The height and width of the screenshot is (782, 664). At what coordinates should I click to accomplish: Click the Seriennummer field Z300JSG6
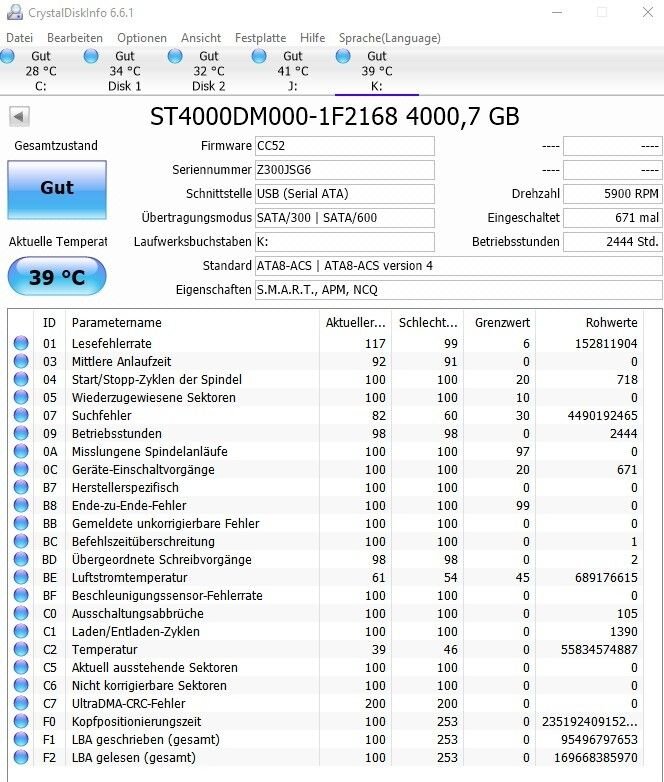[345, 170]
